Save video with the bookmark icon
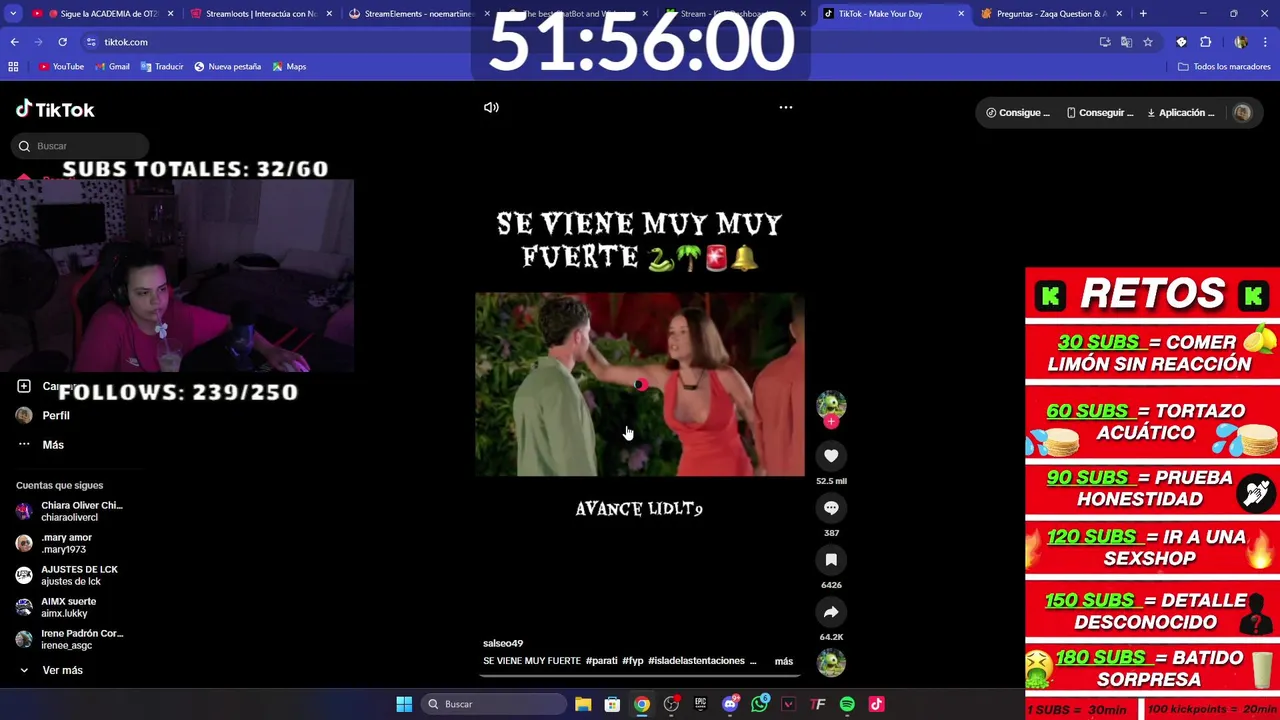The width and height of the screenshot is (1280, 720). 831,560
